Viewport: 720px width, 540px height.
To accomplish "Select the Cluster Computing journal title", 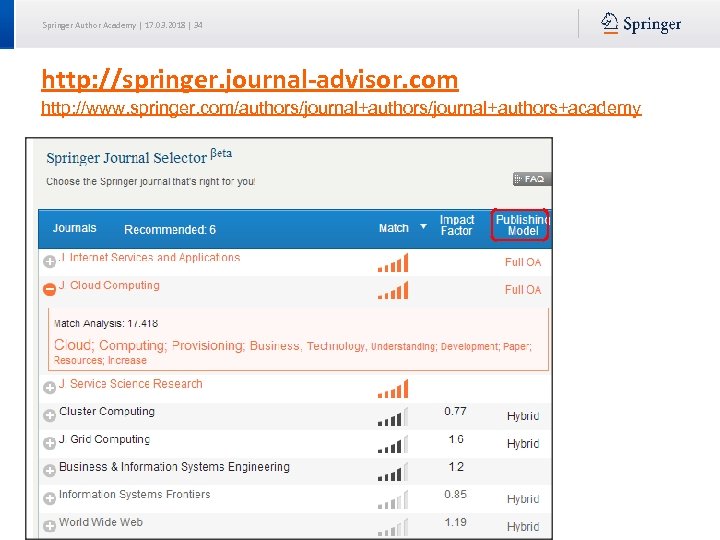I will (107, 411).
